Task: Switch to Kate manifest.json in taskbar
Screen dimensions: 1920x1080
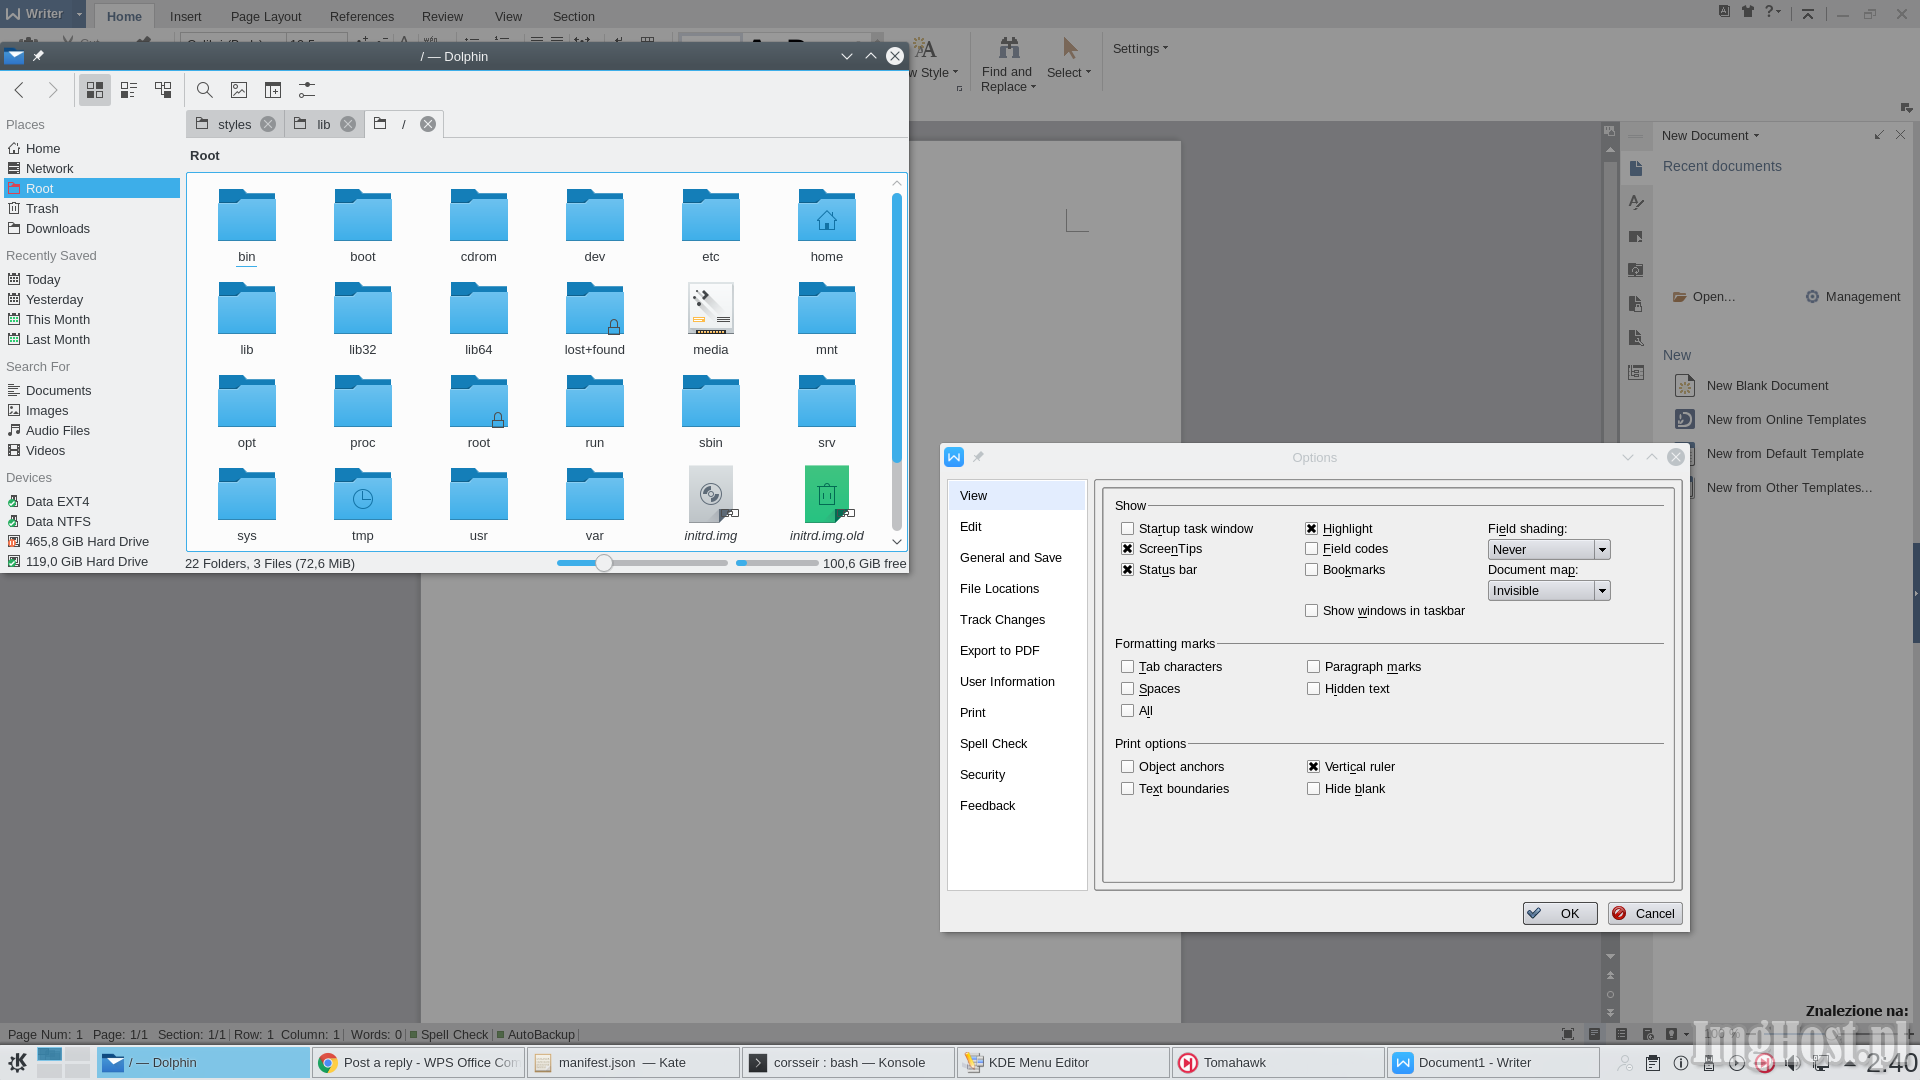Action: tap(634, 1063)
